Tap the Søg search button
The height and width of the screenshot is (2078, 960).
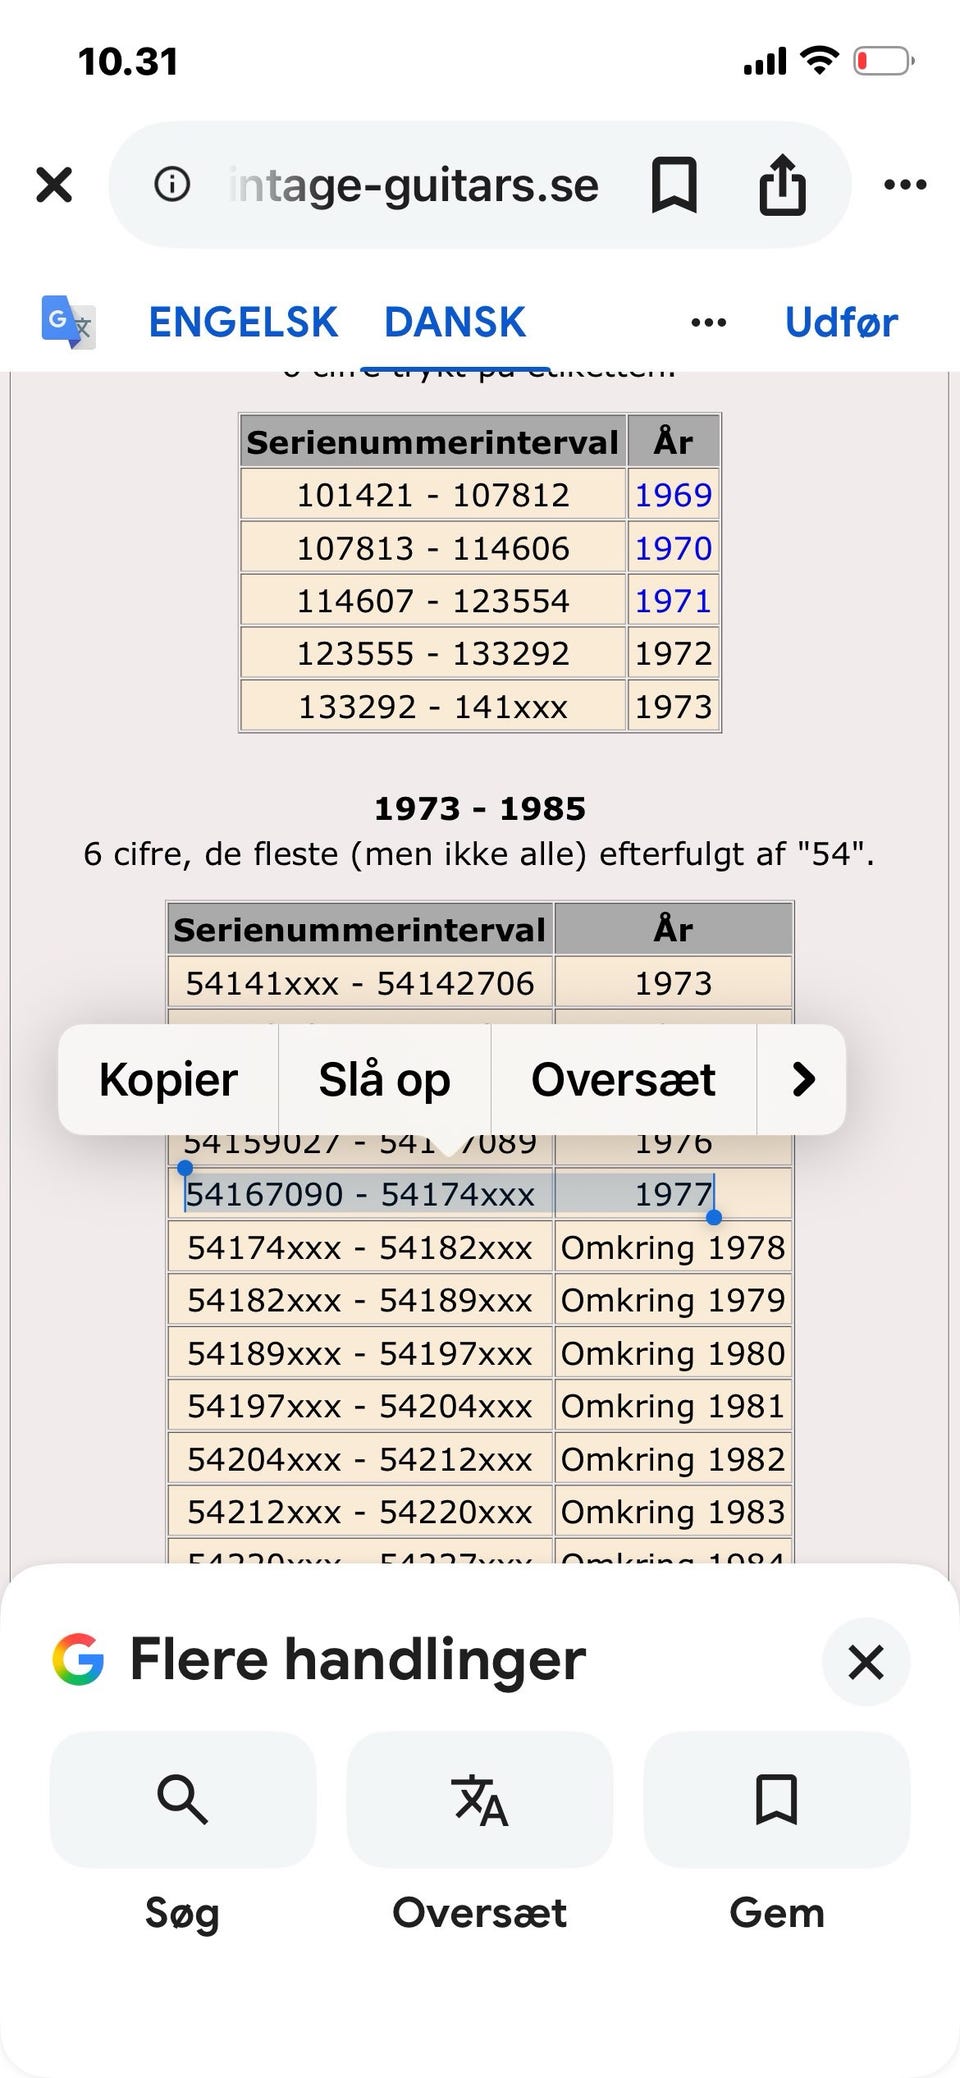click(183, 1800)
